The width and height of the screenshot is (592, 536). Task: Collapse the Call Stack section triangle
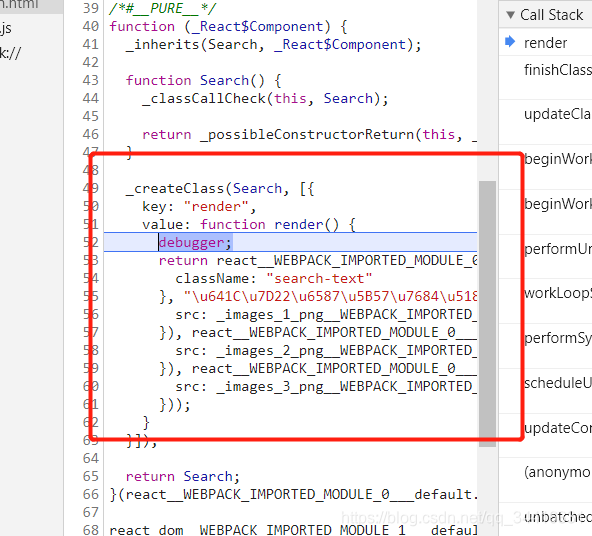coord(510,15)
